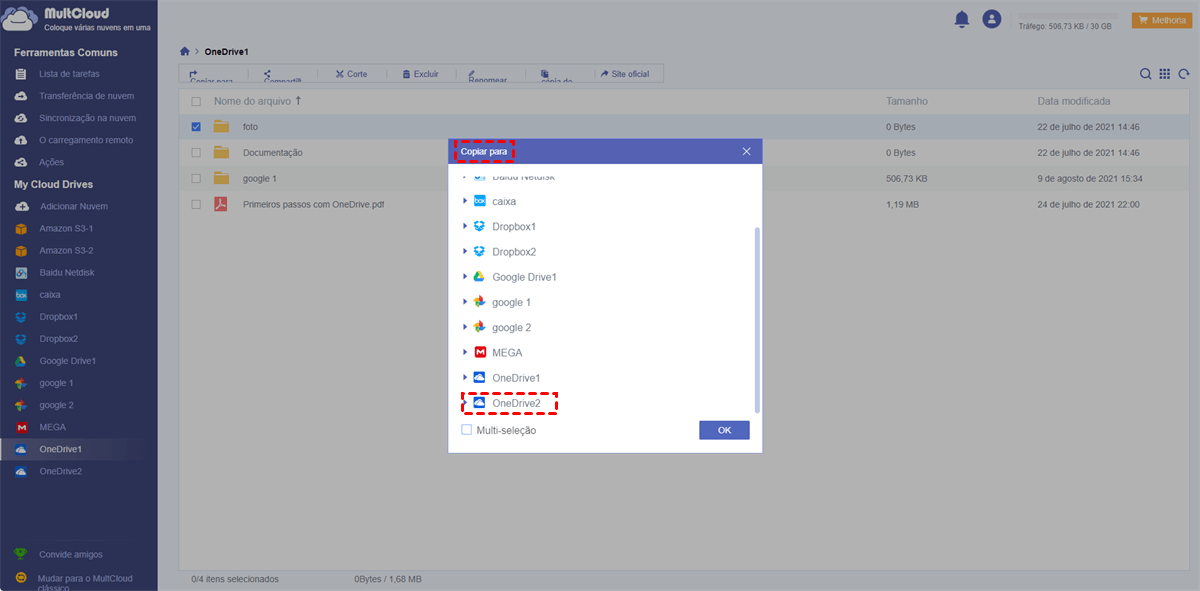Image resolution: width=1200 pixels, height=591 pixels.
Task: Select MEGA drive in sidebar
Action: [x=52, y=427]
